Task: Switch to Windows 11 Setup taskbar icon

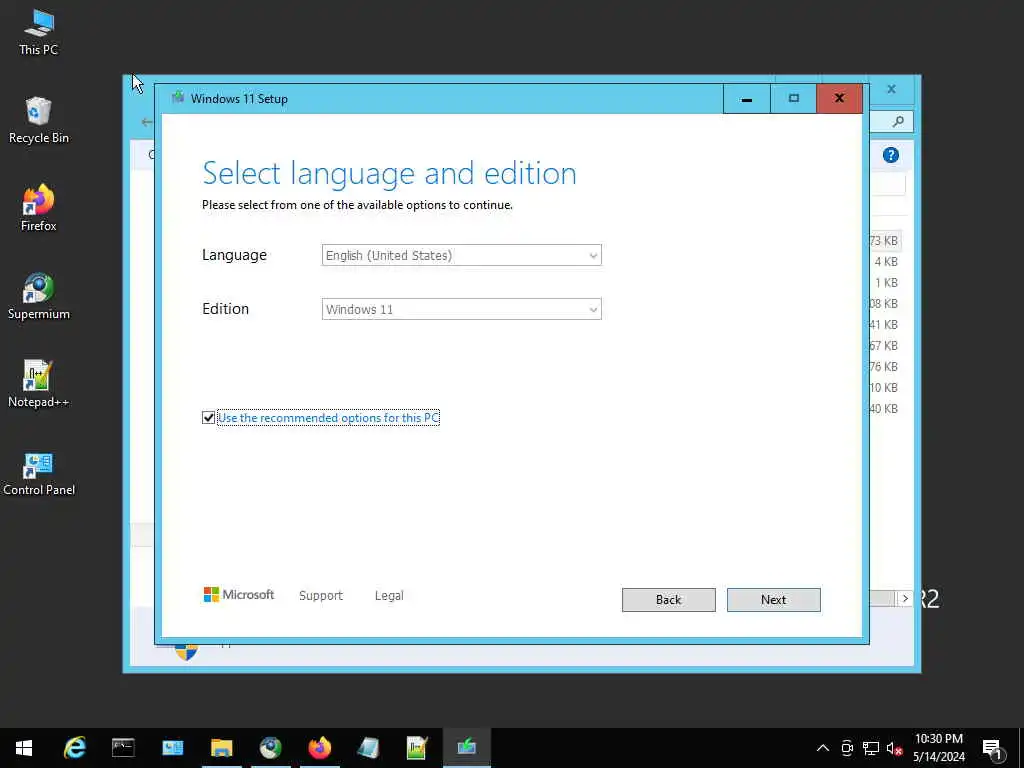Action: (x=466, y=748)
